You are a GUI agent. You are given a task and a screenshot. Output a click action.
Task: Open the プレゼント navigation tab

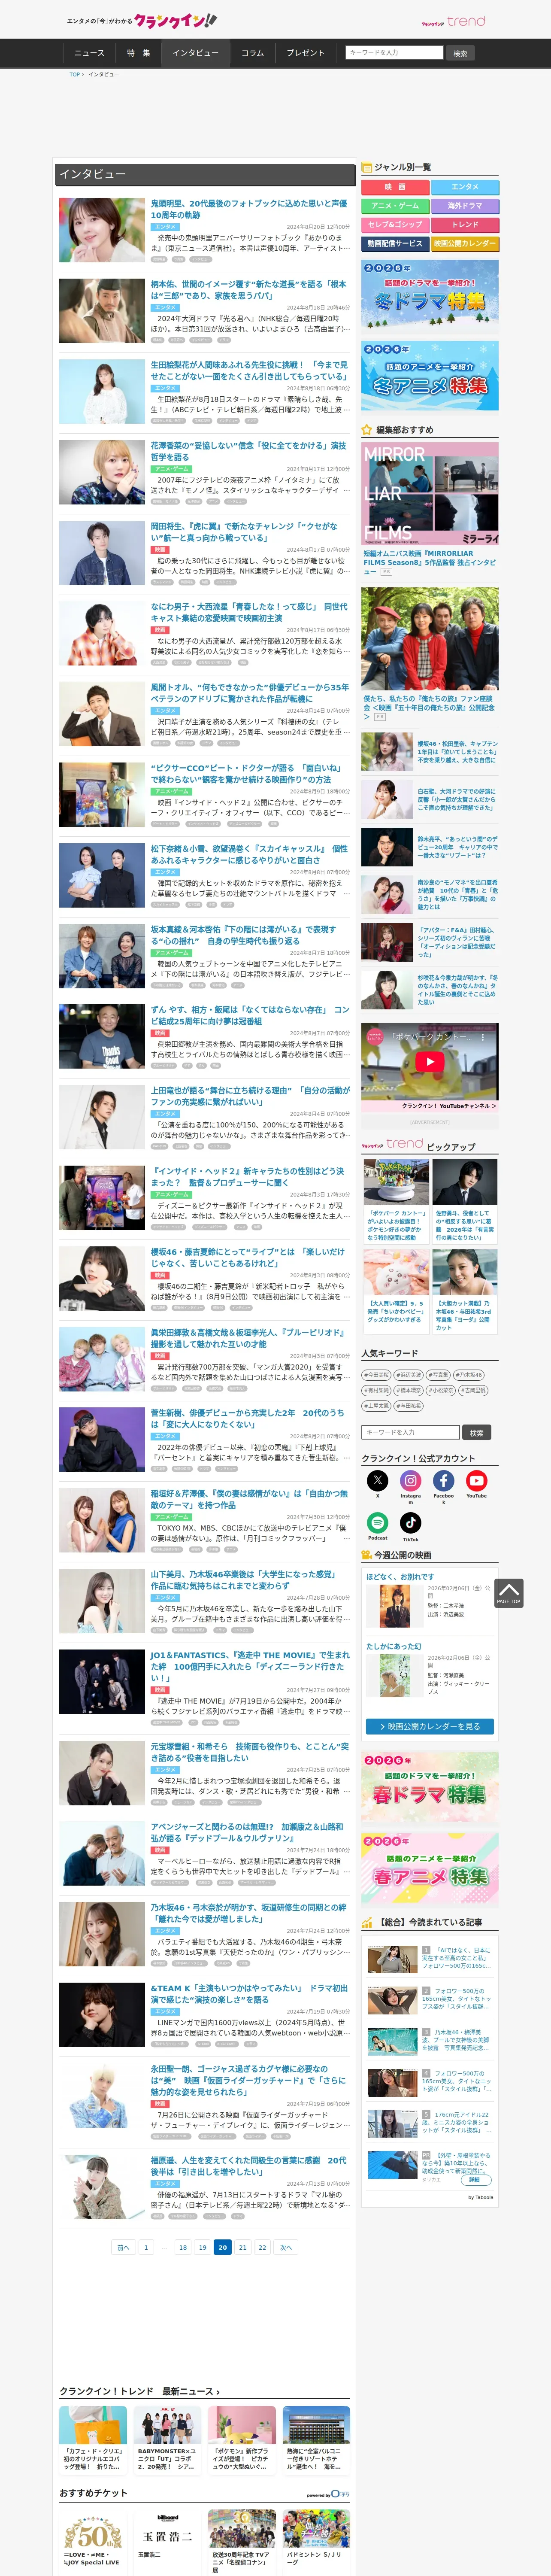click(305, 53)
